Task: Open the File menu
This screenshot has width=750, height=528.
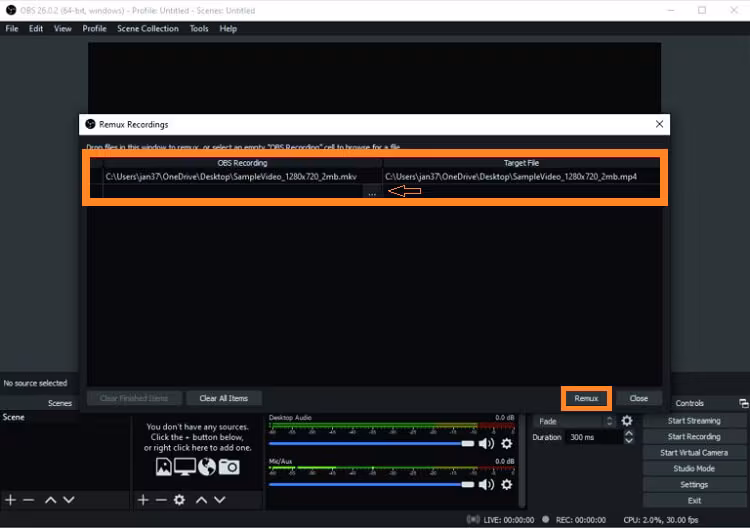Action: (11, 29)
